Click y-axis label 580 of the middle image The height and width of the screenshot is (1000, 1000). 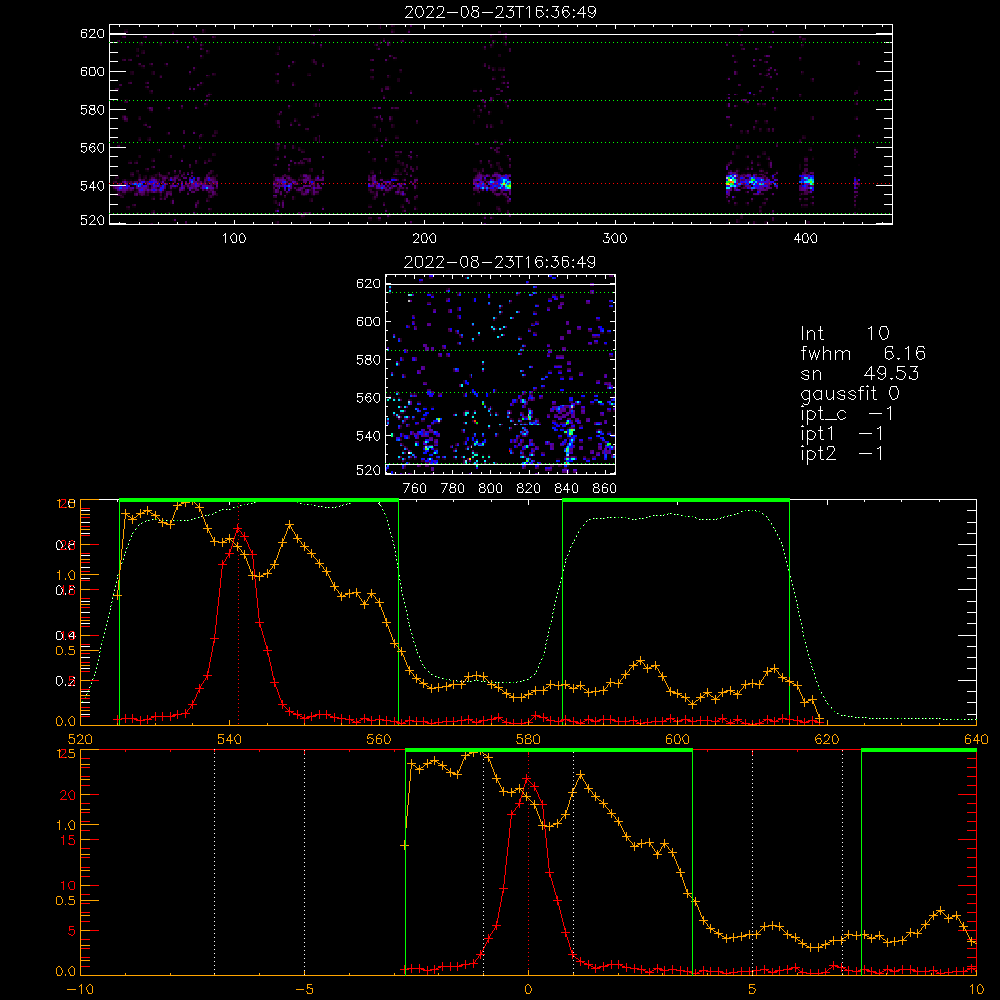click(369, 360)
